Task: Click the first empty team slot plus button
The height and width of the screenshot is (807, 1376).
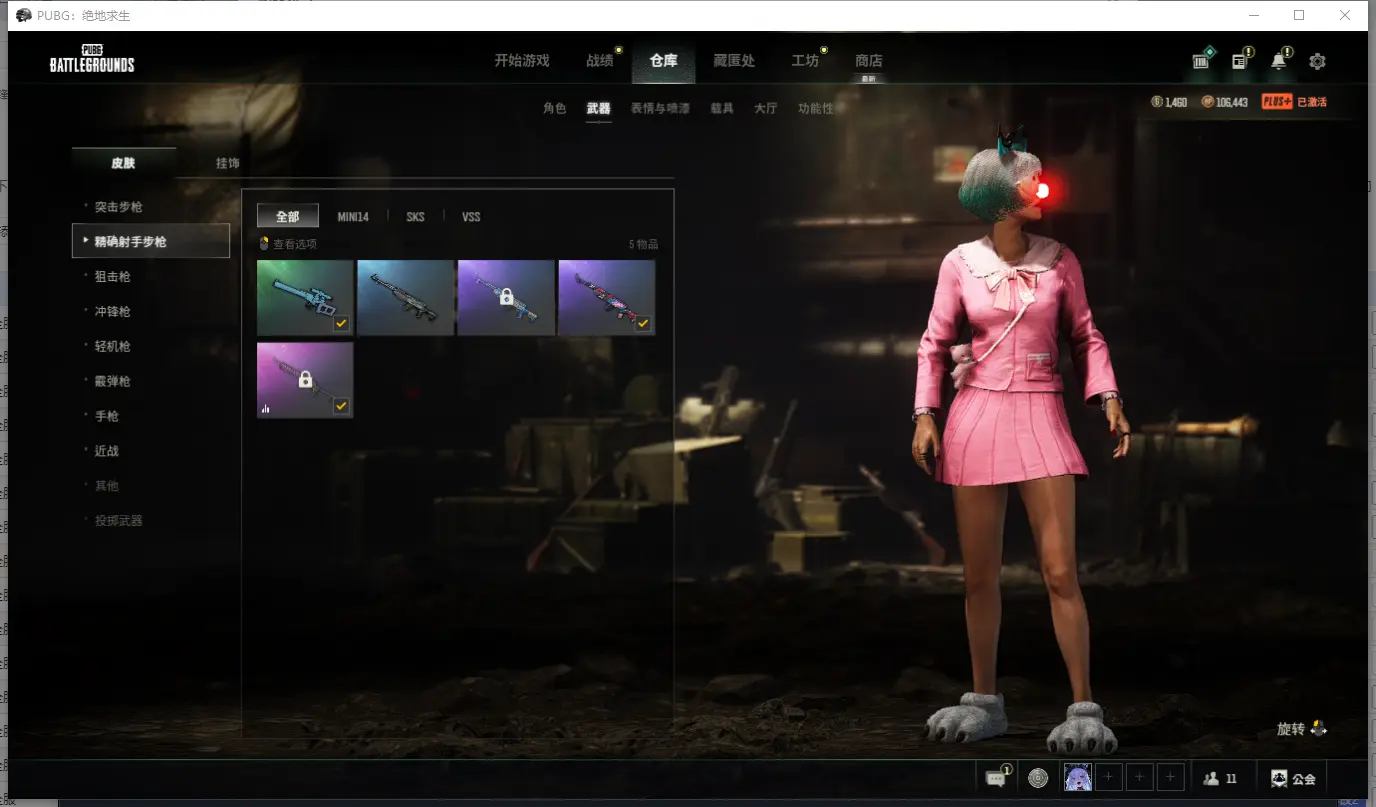Action: pyautogui.click(x=1109, y=778)
